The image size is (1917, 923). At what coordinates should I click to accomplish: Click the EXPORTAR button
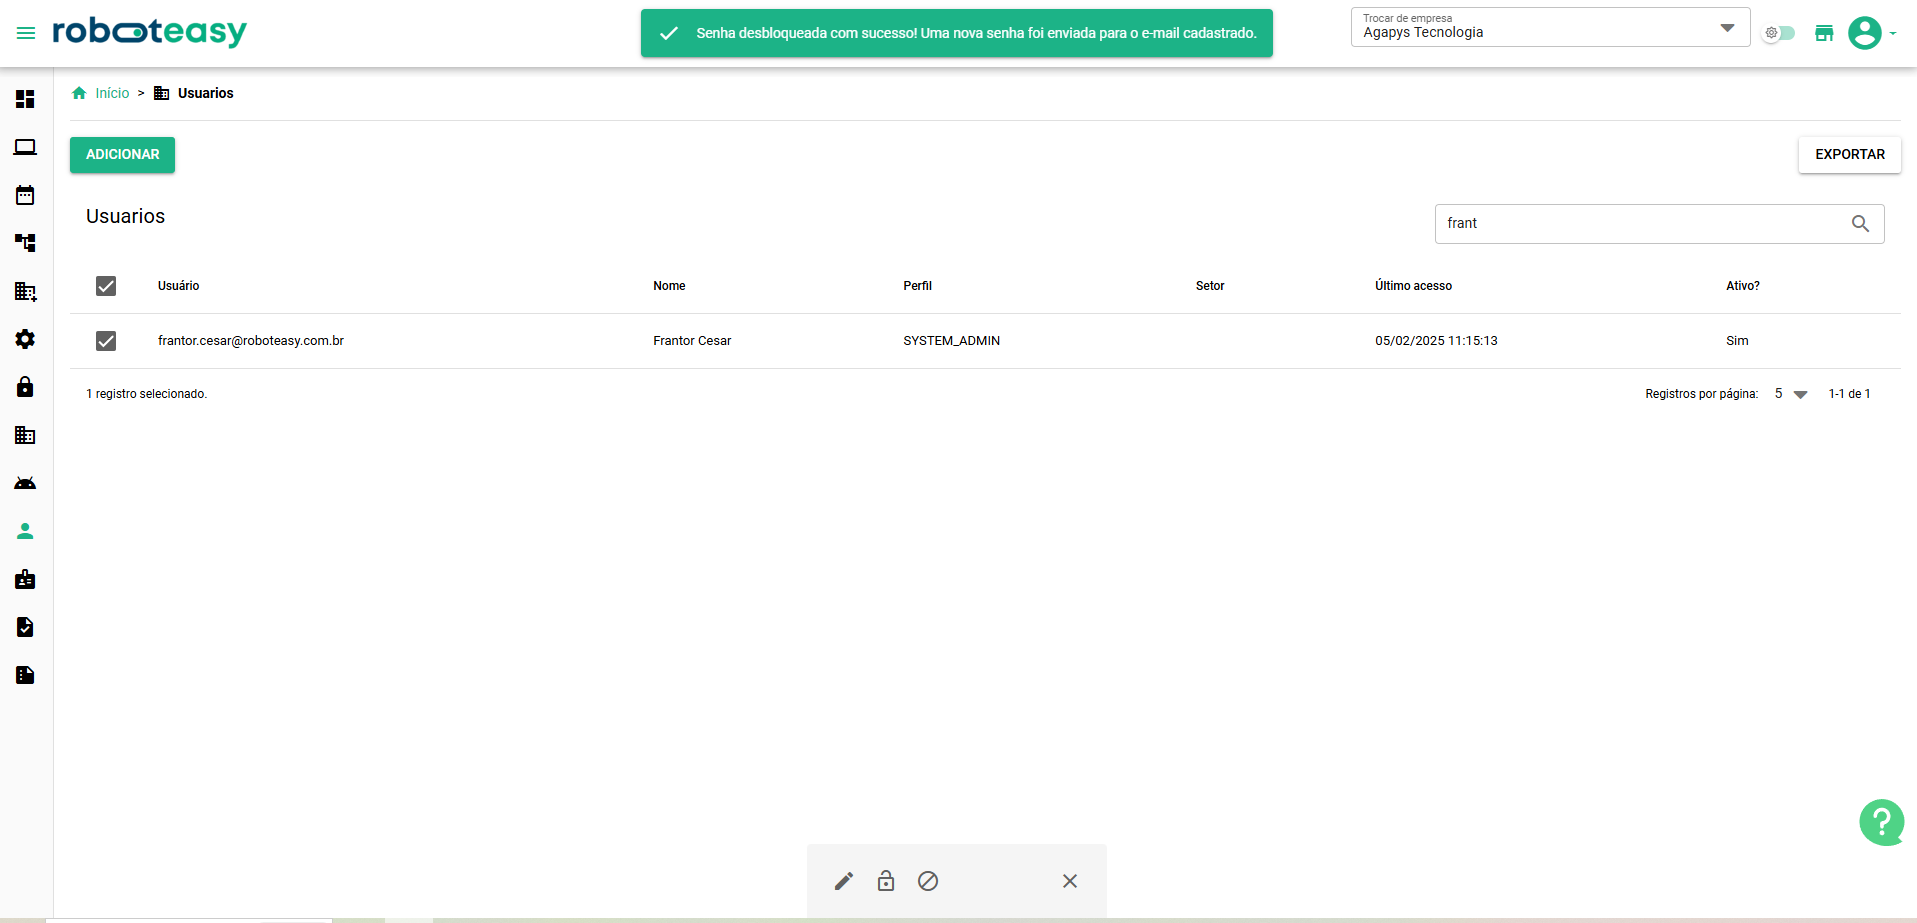pos(1849,155)
